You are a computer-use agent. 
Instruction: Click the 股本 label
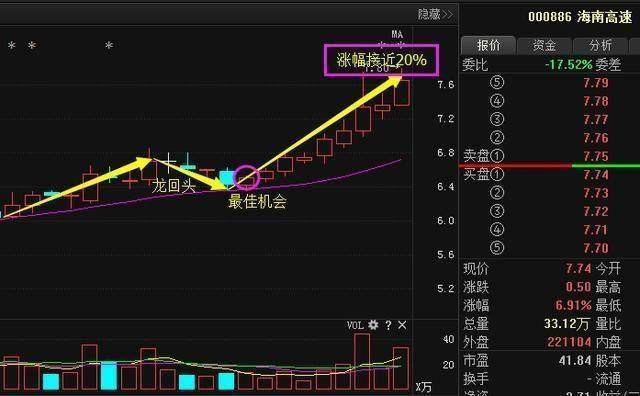point(608,360)
